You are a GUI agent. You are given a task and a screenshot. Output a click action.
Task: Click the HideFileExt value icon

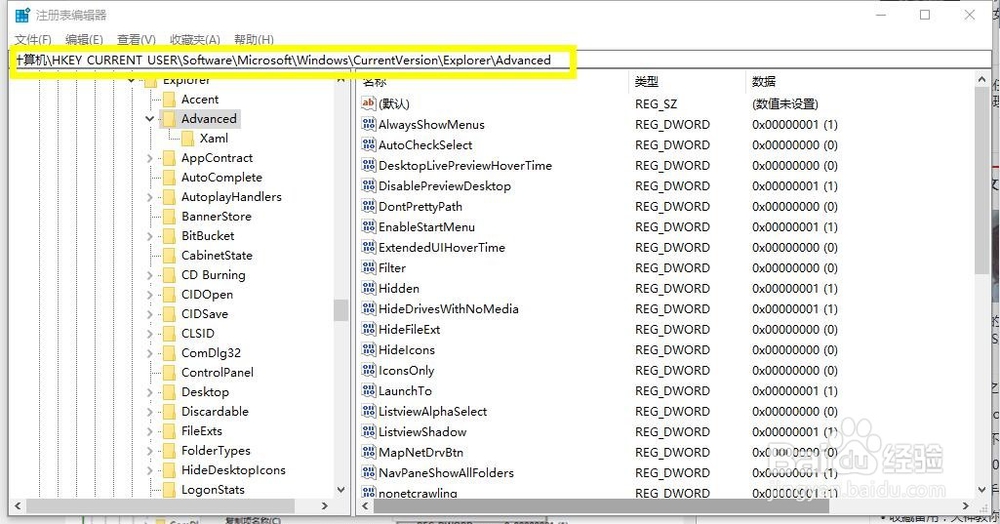[x=369, y=329]
